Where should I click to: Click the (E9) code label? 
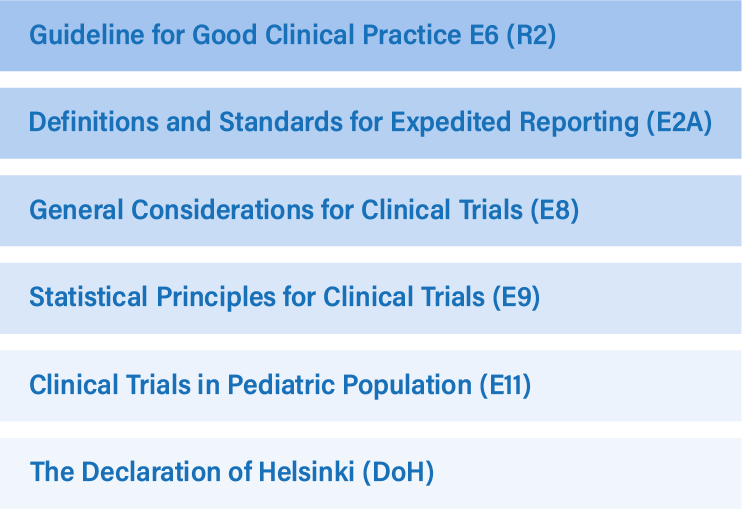[516, 298]
